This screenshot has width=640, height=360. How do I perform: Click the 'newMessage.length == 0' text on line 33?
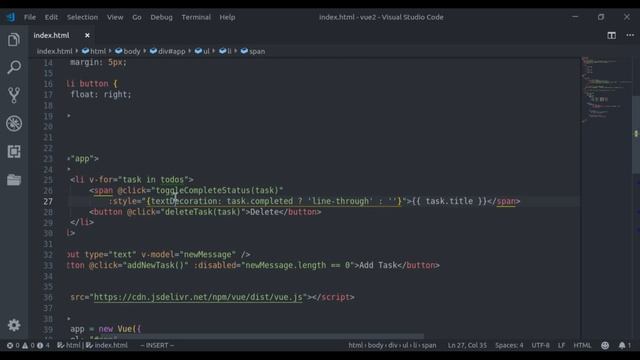coord(297,265)
